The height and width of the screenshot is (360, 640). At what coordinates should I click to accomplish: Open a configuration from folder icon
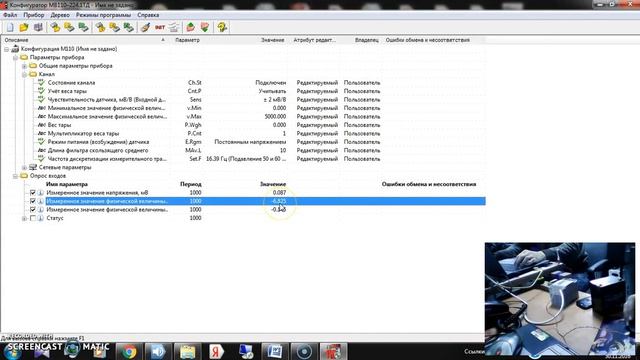pos(24,27)
